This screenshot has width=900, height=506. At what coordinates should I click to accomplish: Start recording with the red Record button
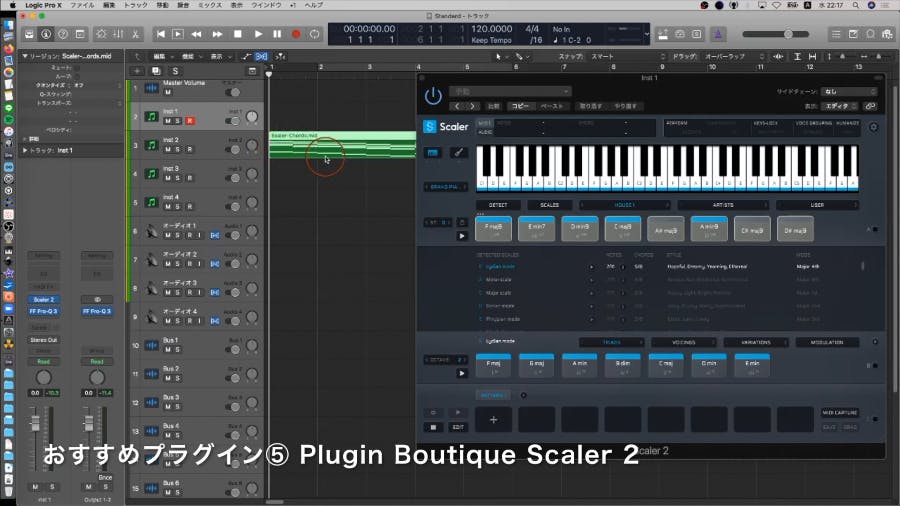296,34
